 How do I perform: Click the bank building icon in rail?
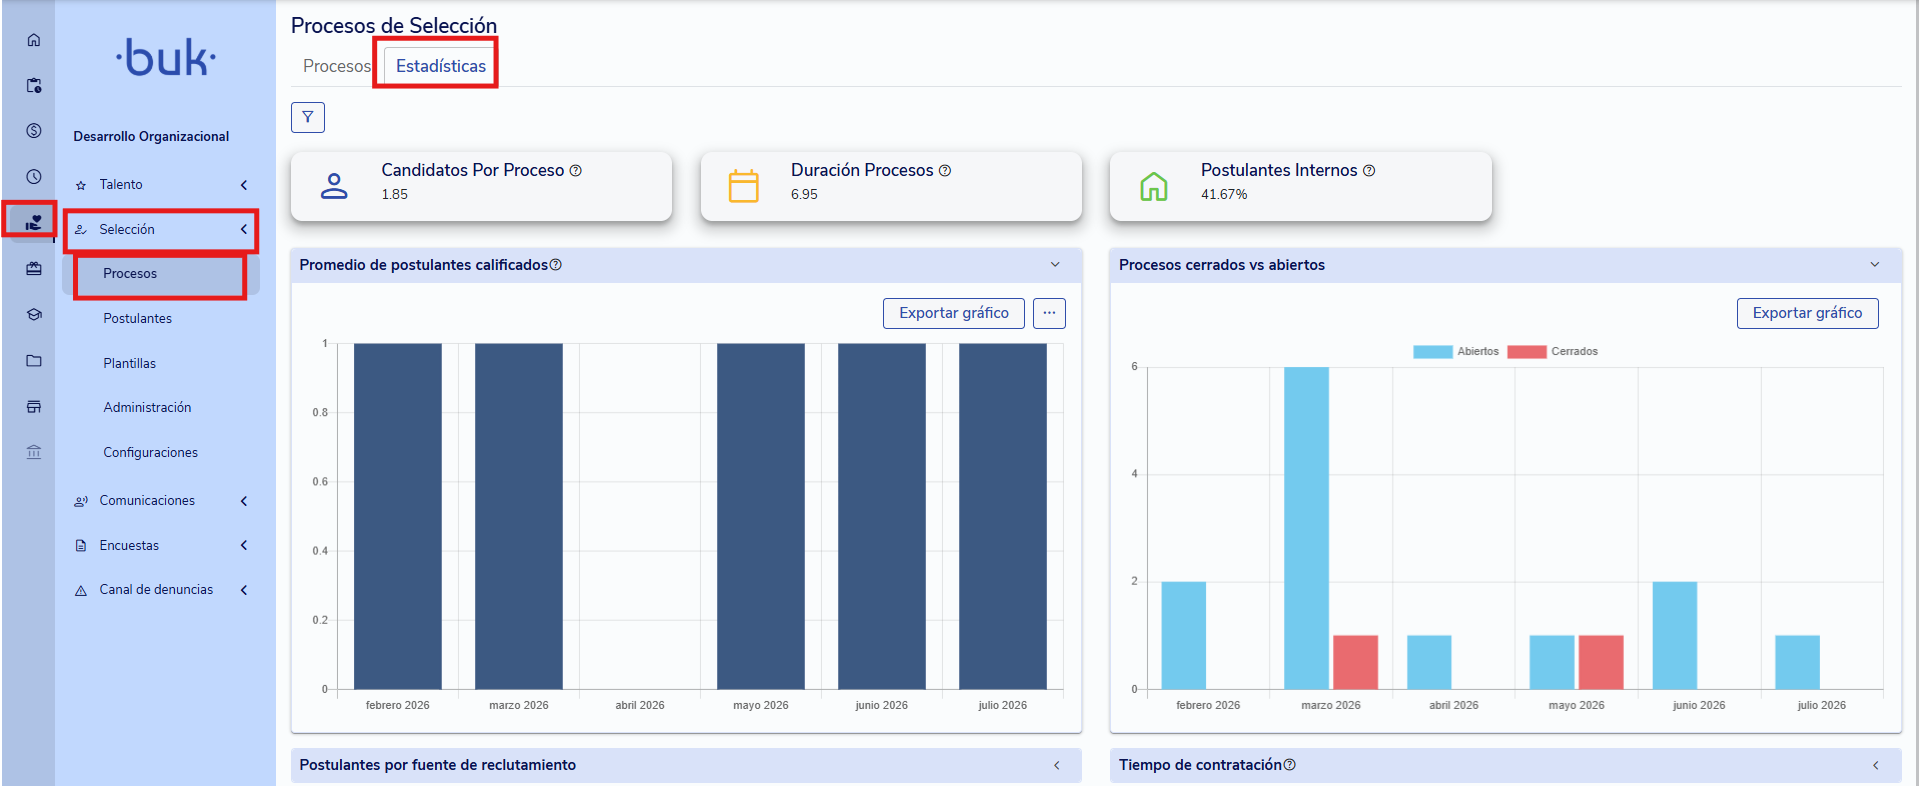click(x=34, y=452)
